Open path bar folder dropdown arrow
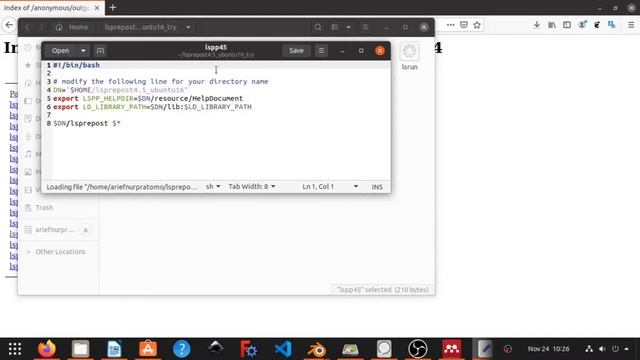Image resolution: width=640 pixels, height=360 pixels. point(188,27)
